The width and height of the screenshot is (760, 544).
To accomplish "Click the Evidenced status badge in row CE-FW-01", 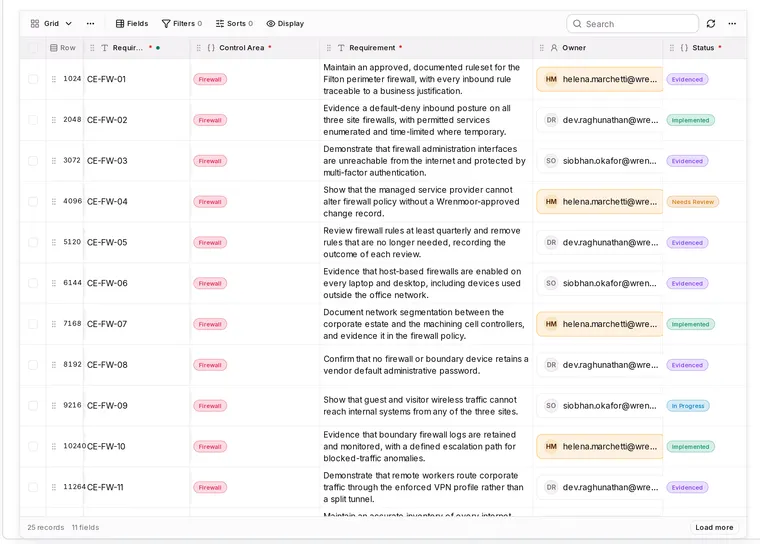I will [687, 79].
